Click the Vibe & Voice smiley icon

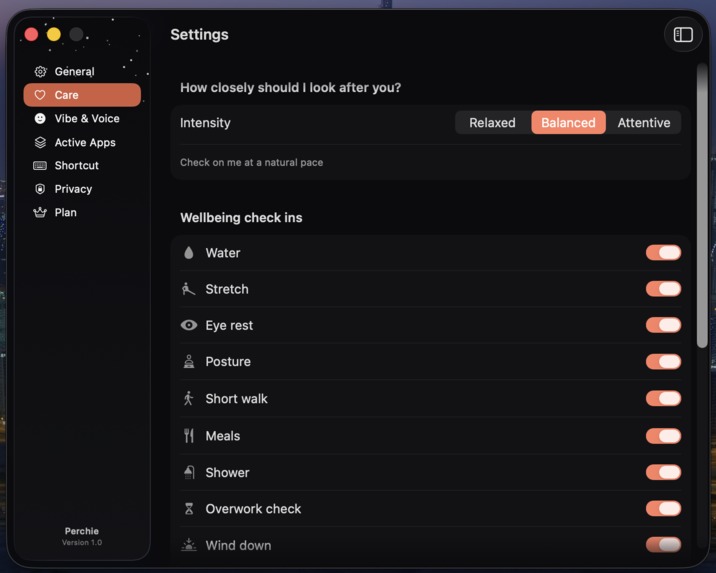(40, 118)
